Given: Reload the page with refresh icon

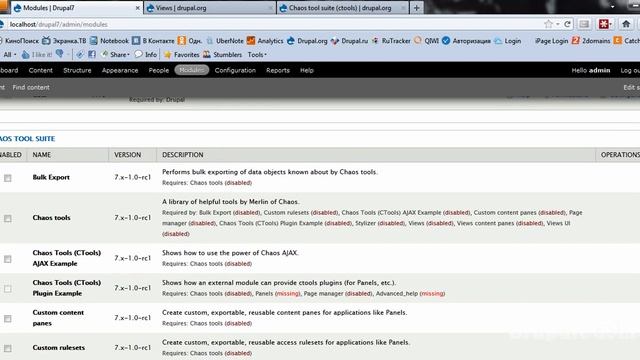Looking at the screenshot, I should tap(567, 24).
